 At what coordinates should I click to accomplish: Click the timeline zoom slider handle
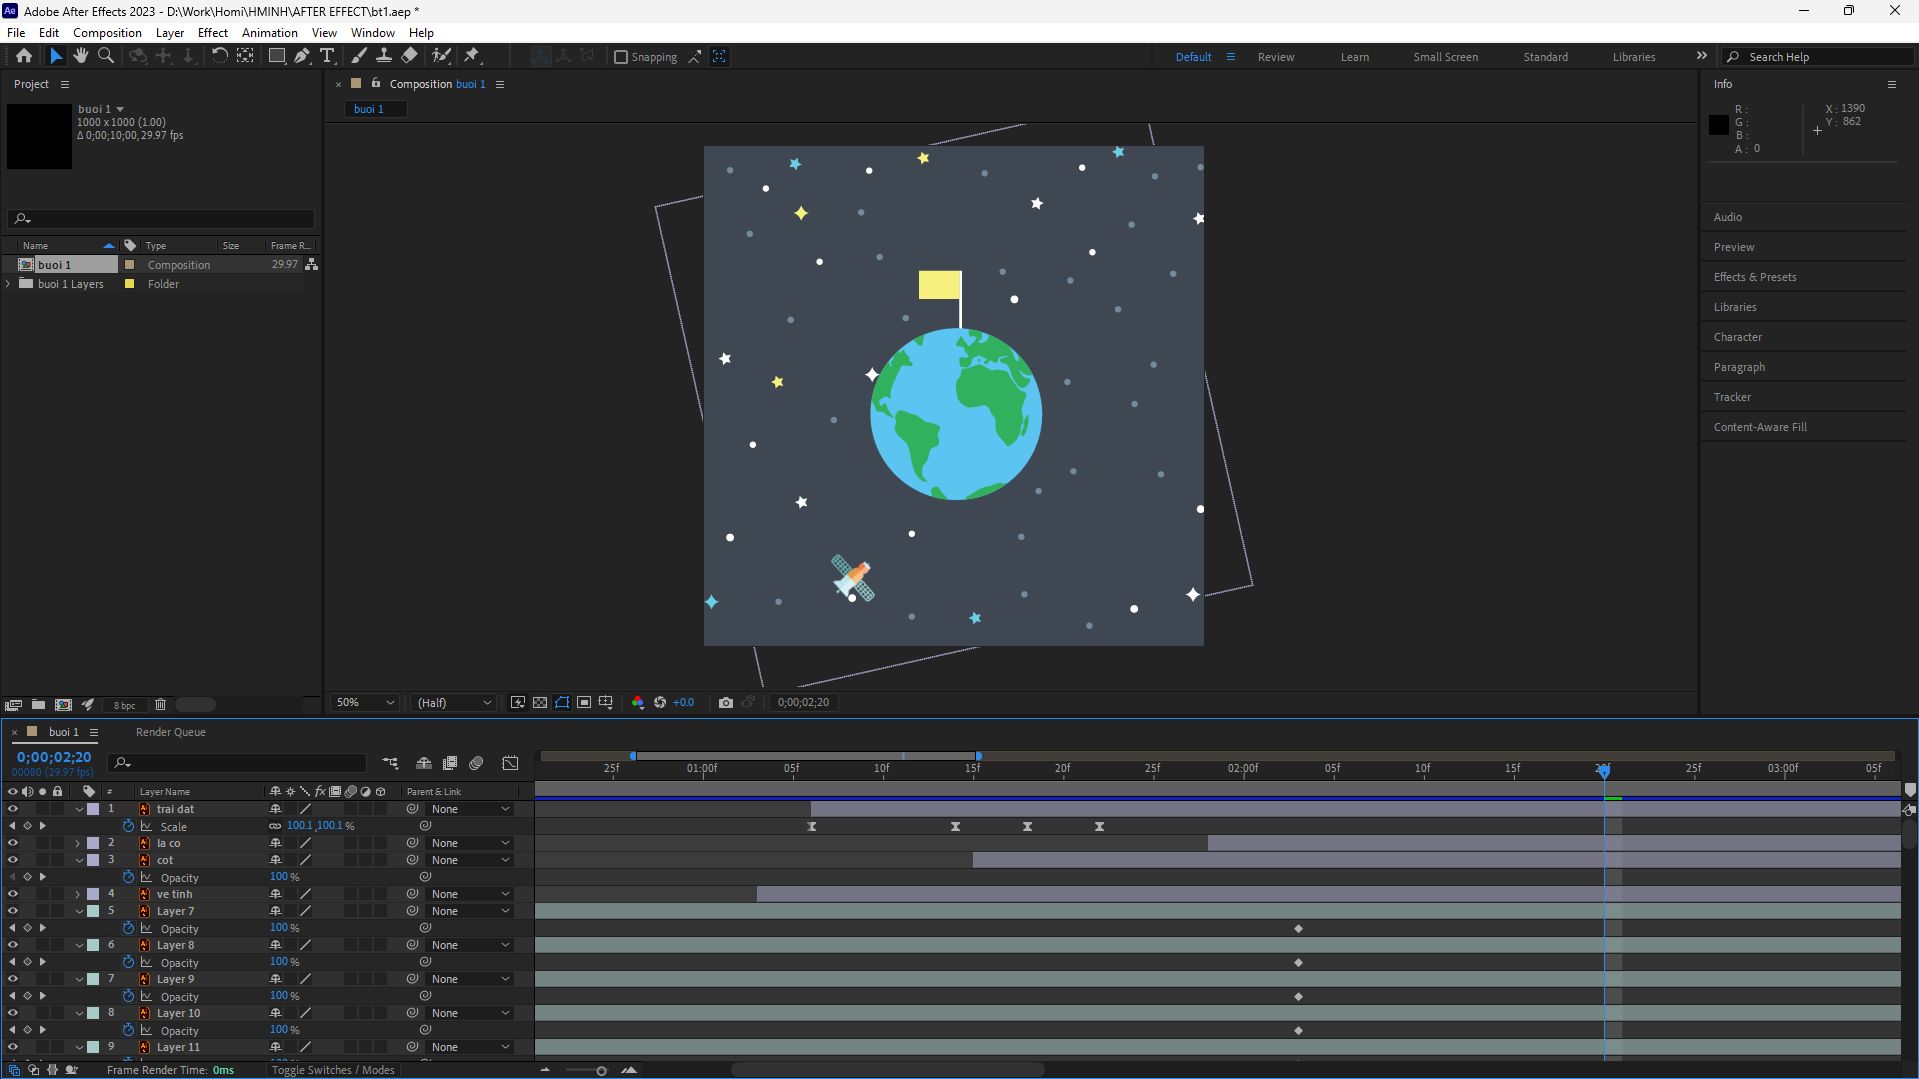click(x=601, y=1071)
